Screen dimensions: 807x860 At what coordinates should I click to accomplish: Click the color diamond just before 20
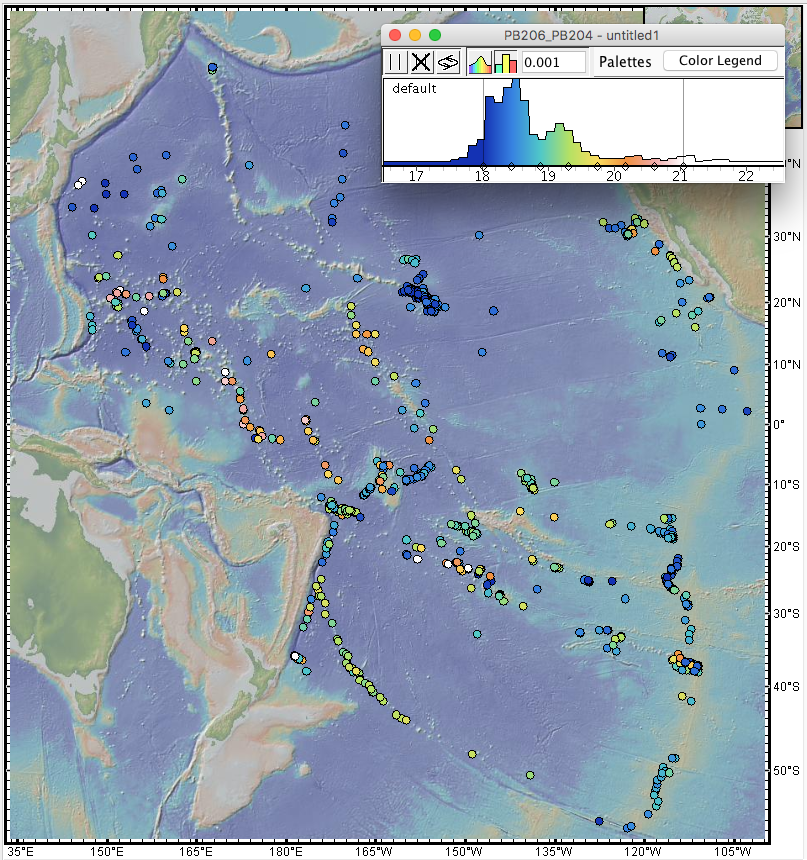[597, 166]
